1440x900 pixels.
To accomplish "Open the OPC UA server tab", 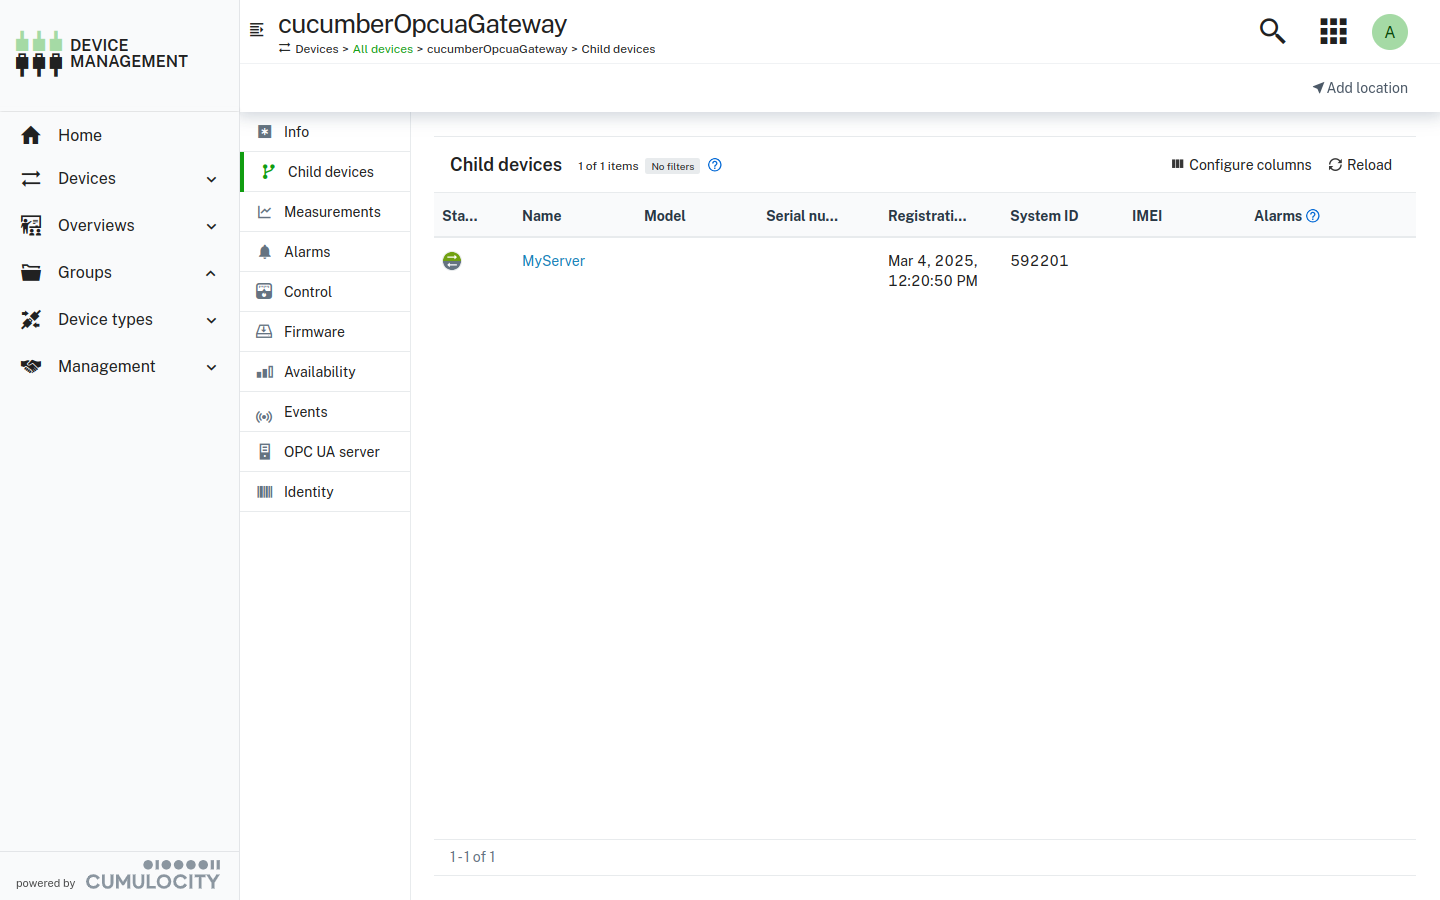I will click(x=331, y=452).
